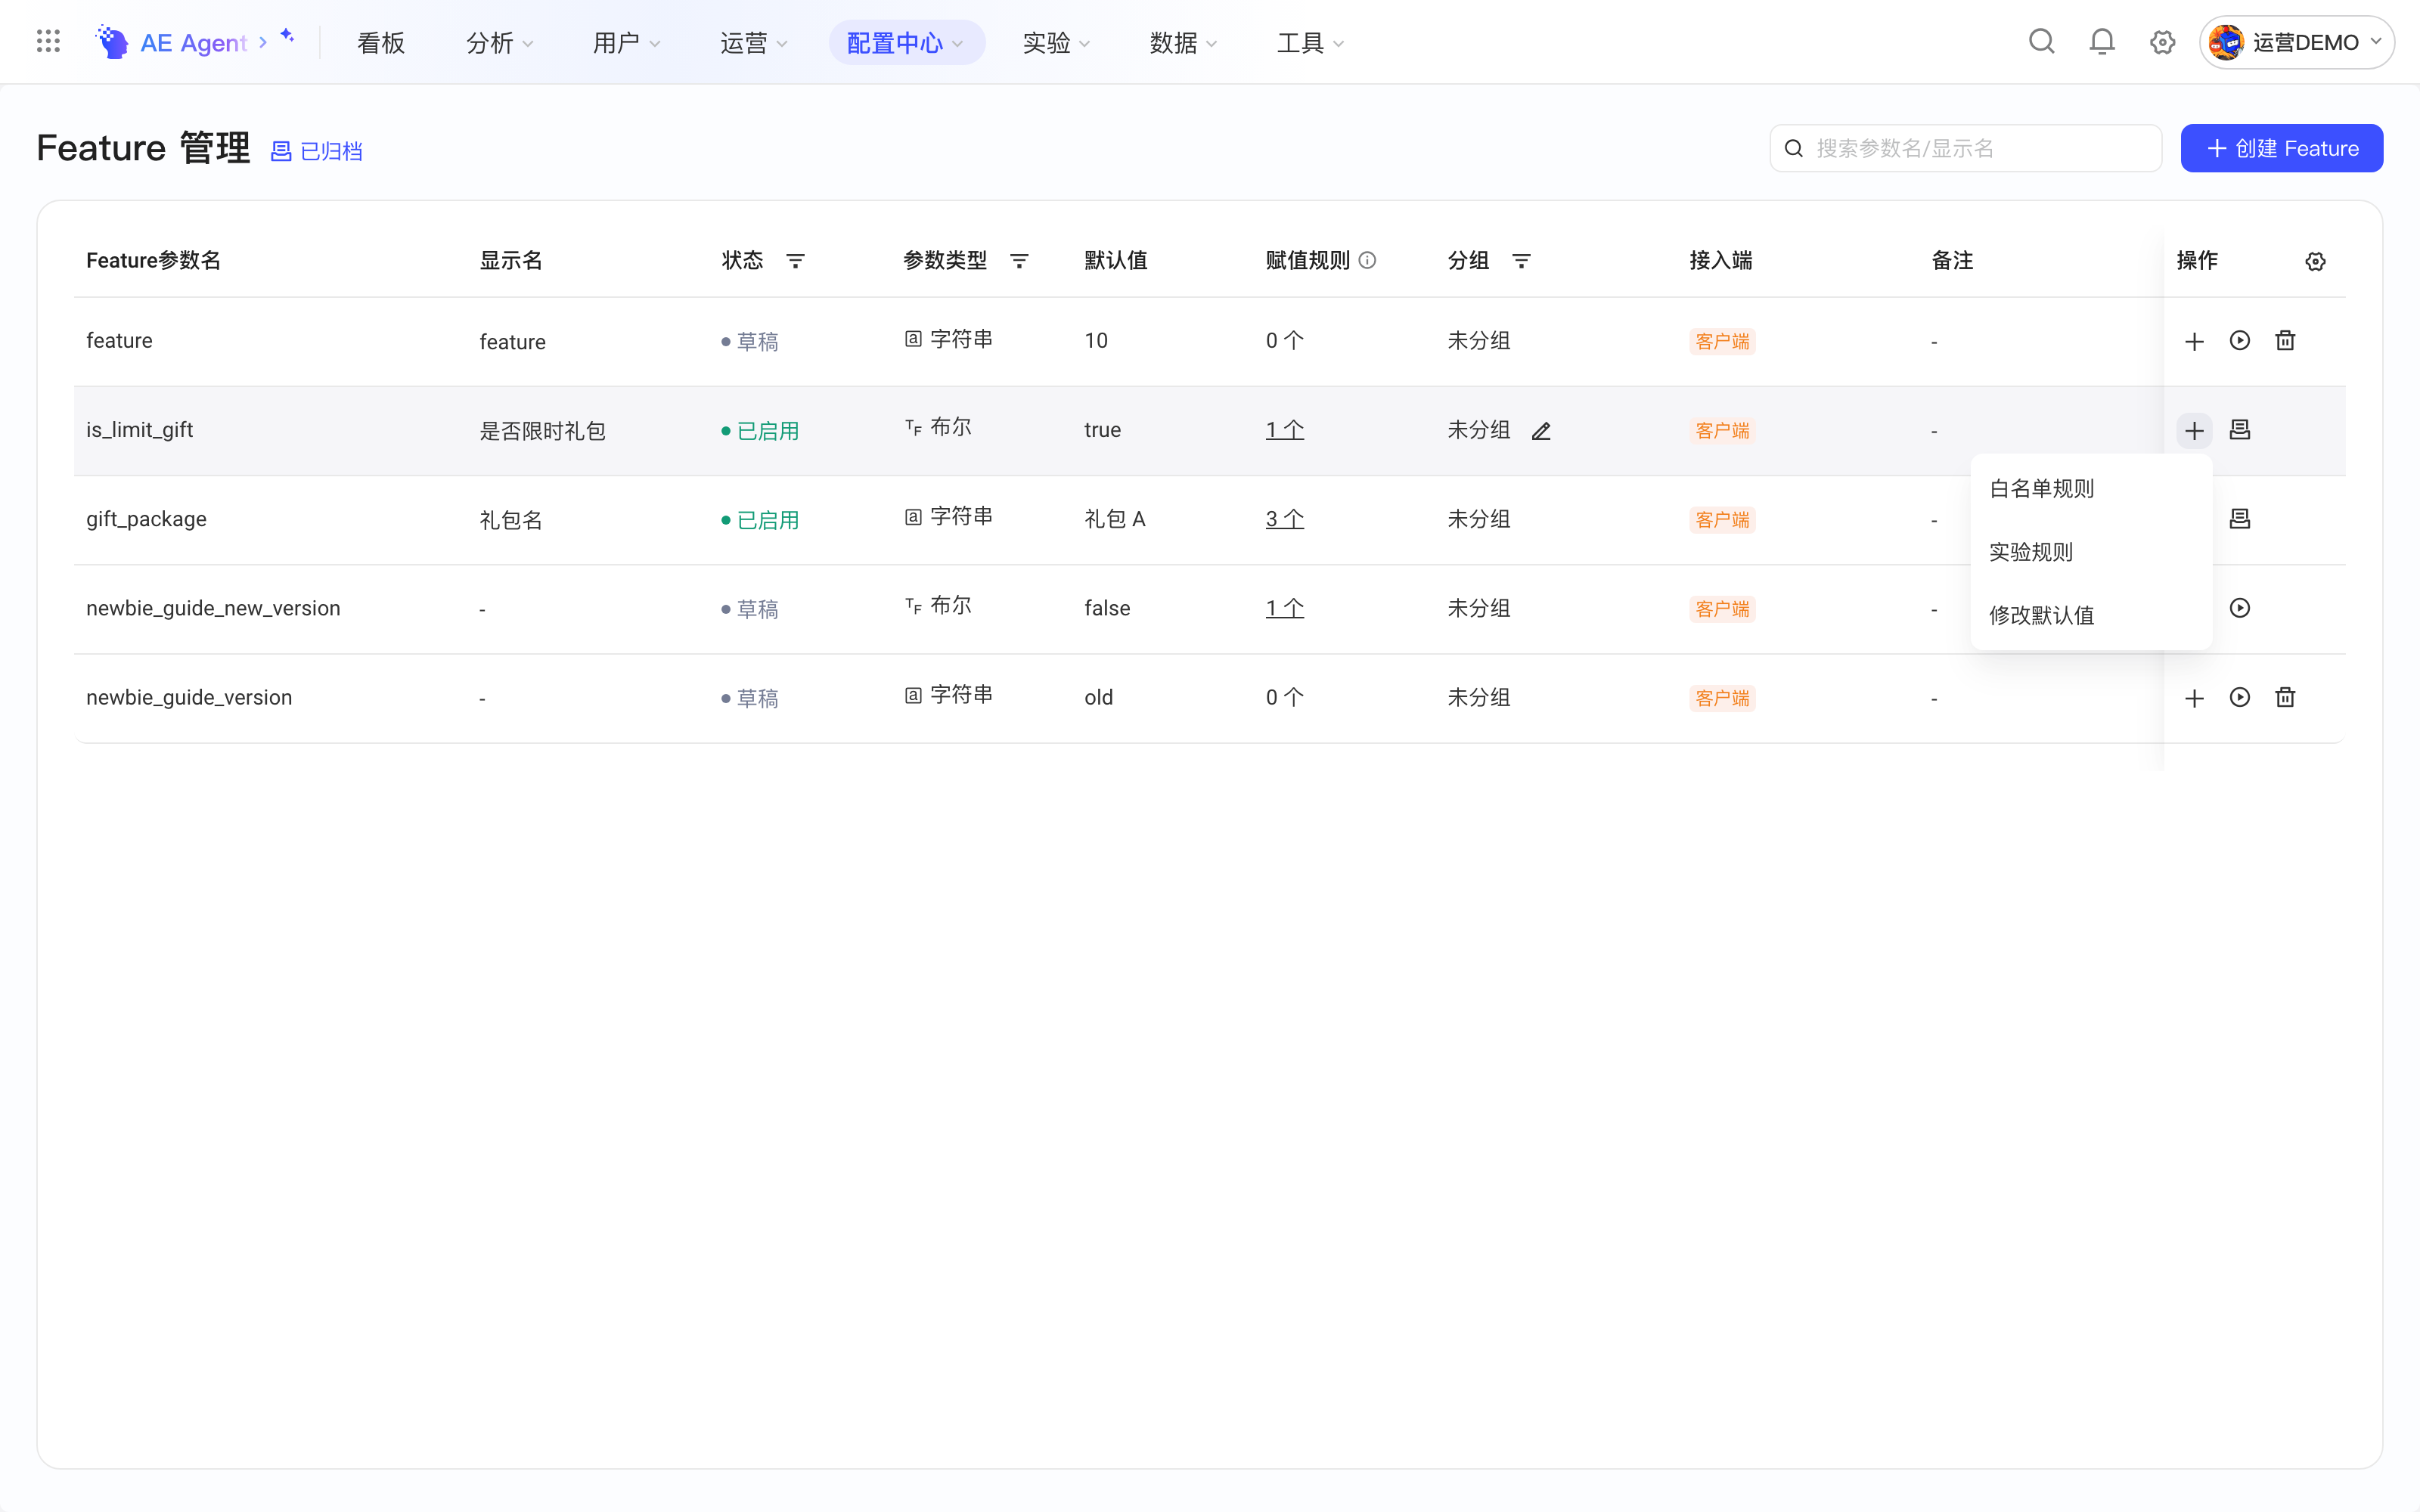Viewport: 2420px width, 1512px height.
Task: Click 创建 Feature button
Action: [2281, 148]
